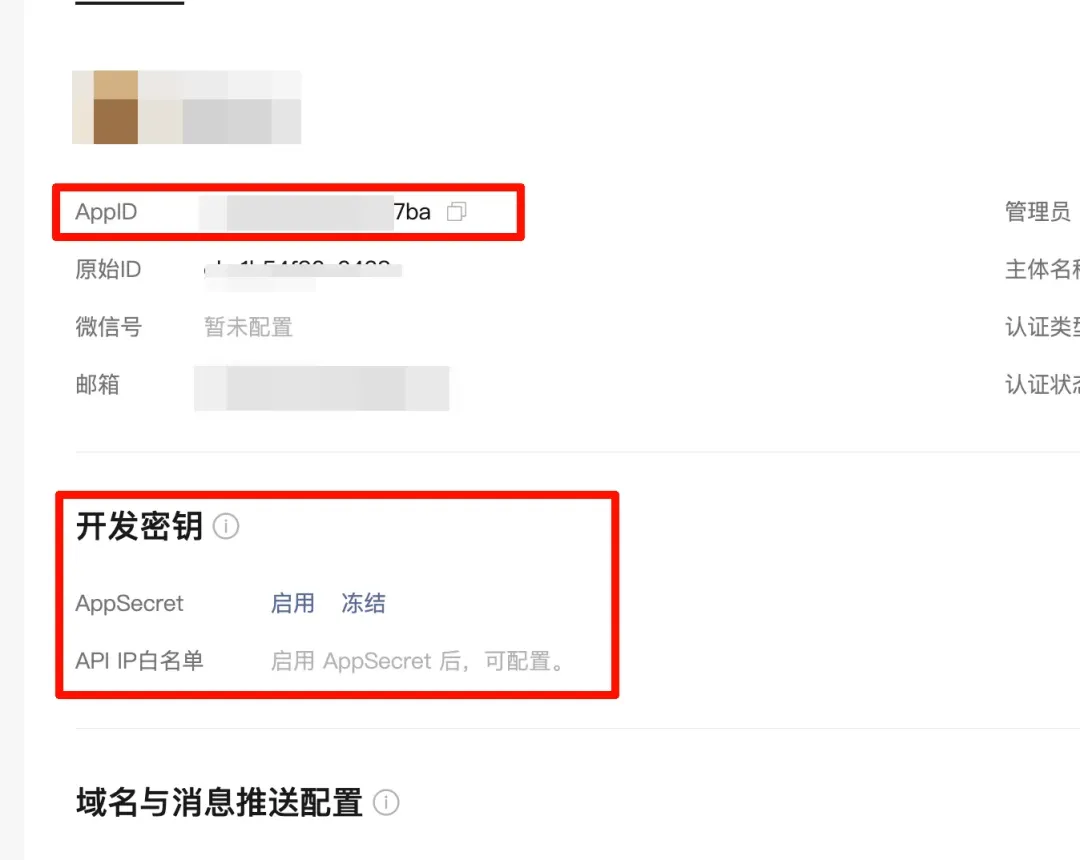Screen dimensions: 1080x860
Task: Click the 原始ID label
Action: pos(108,269)
